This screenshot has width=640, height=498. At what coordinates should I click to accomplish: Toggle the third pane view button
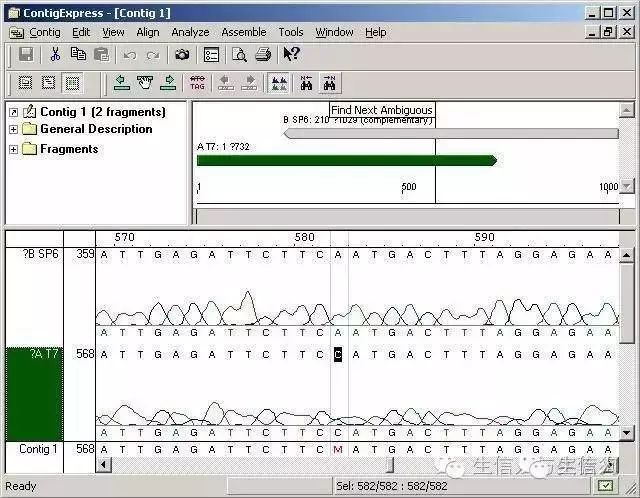[73, 83]
